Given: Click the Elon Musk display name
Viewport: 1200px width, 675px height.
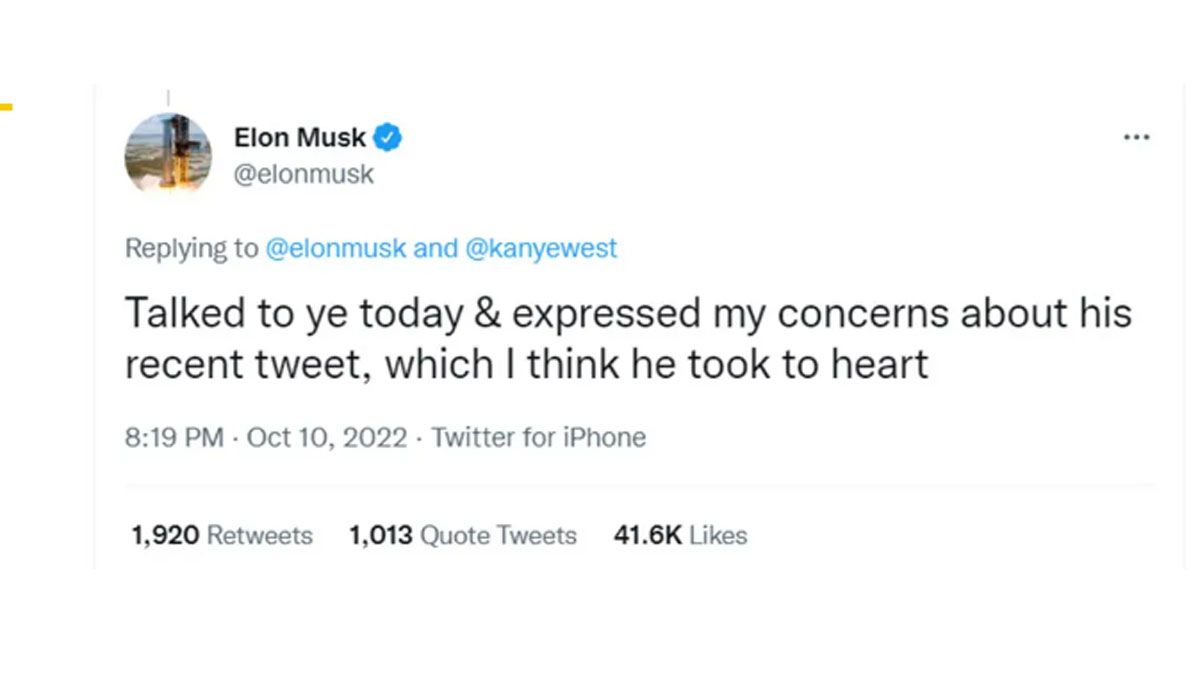Looking at the screenshot, I should pos(299,137).
